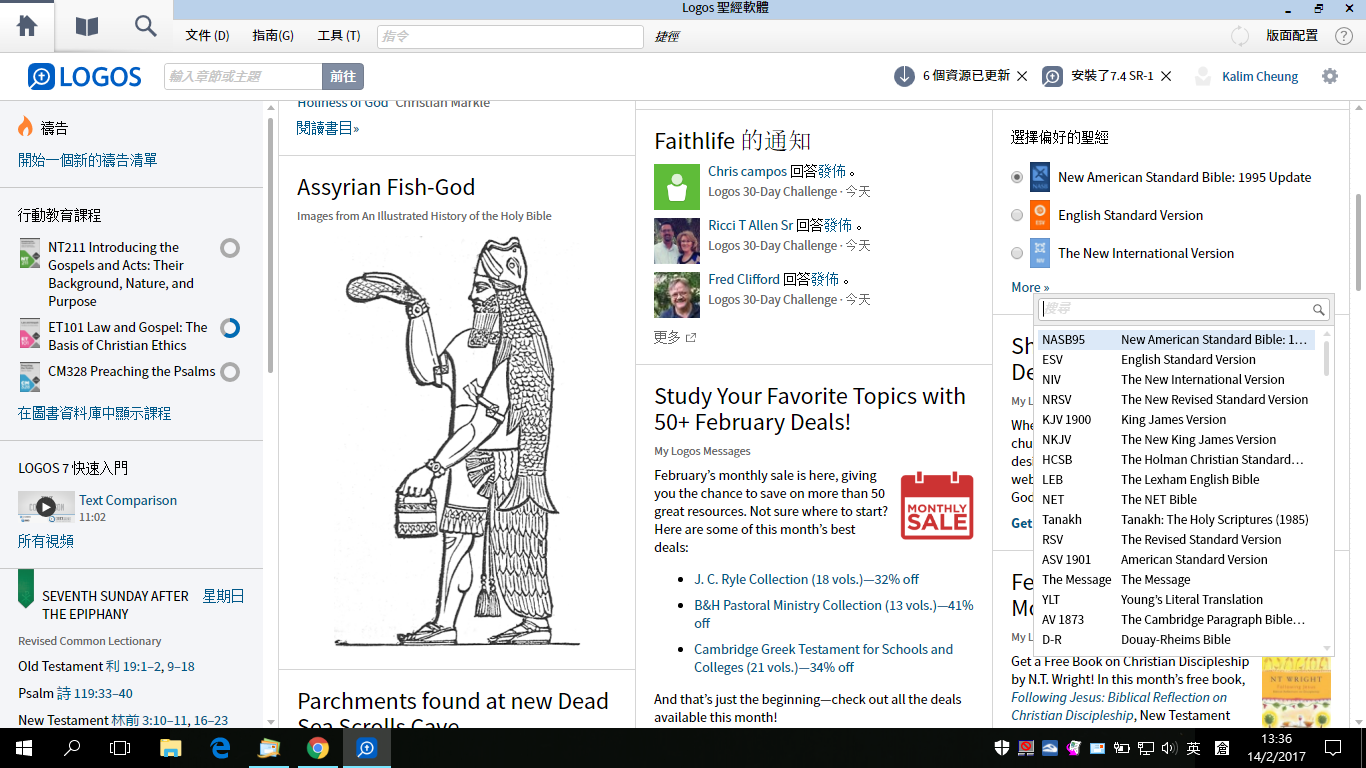Open the 文件 (D) menu

click(x=207, y=36)
